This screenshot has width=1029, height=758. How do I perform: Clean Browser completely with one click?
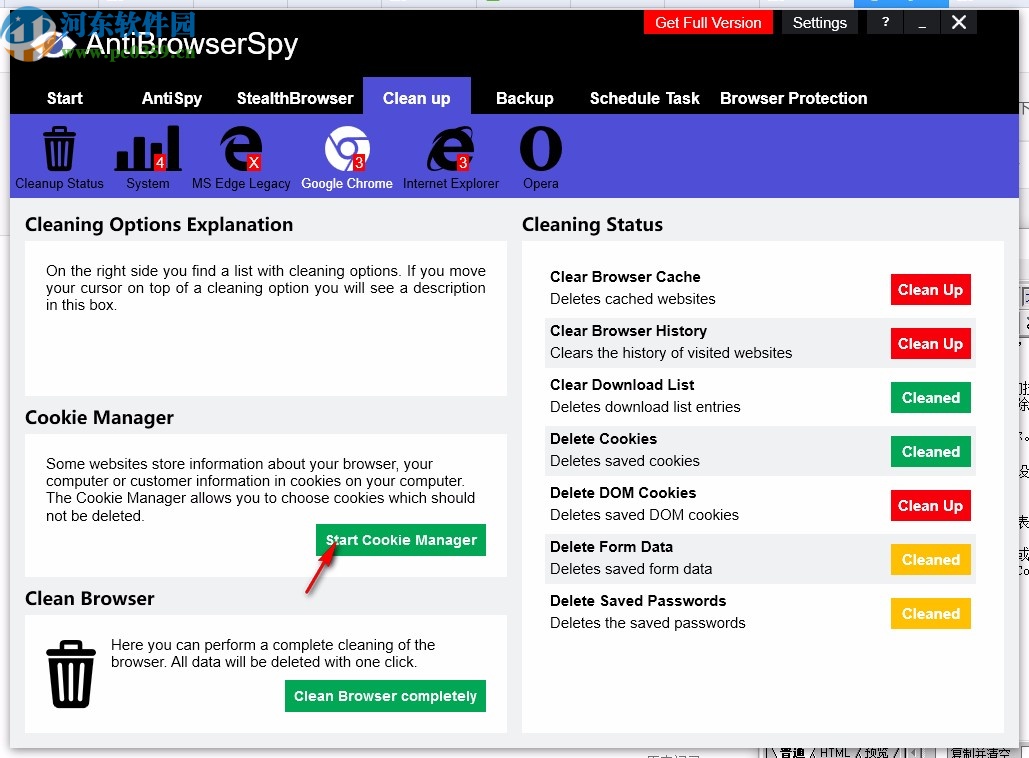[385, 696]
